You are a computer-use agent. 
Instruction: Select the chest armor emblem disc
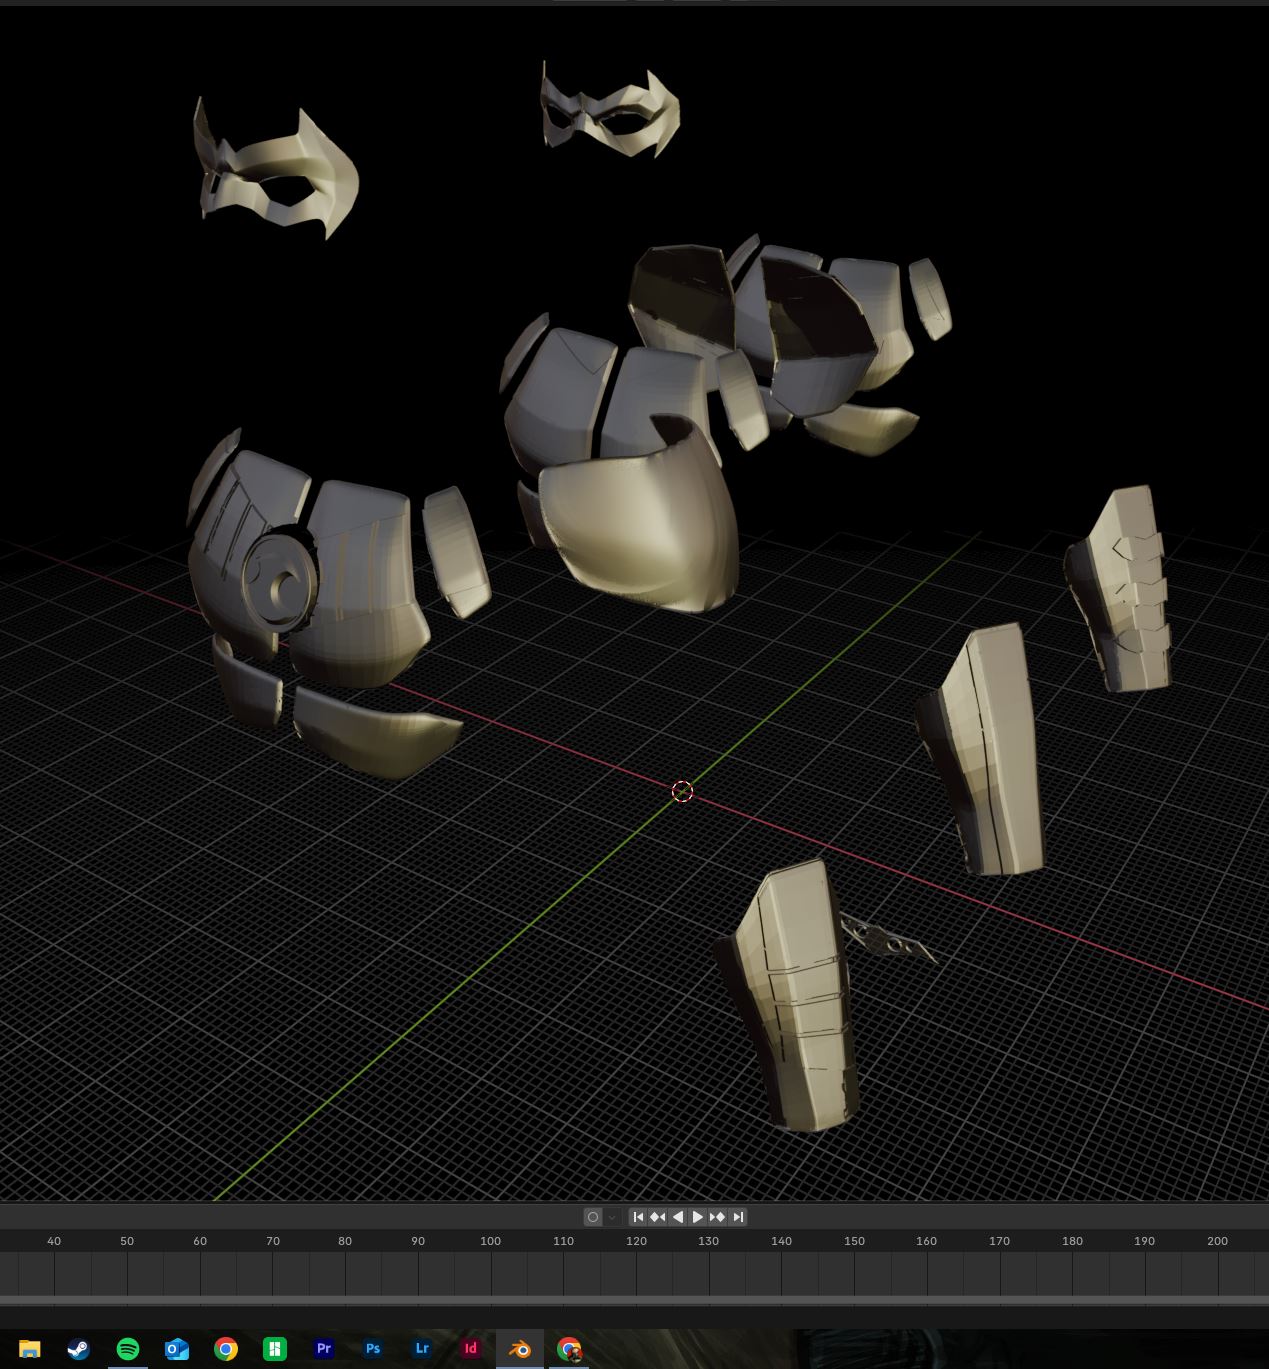[280, 581]
